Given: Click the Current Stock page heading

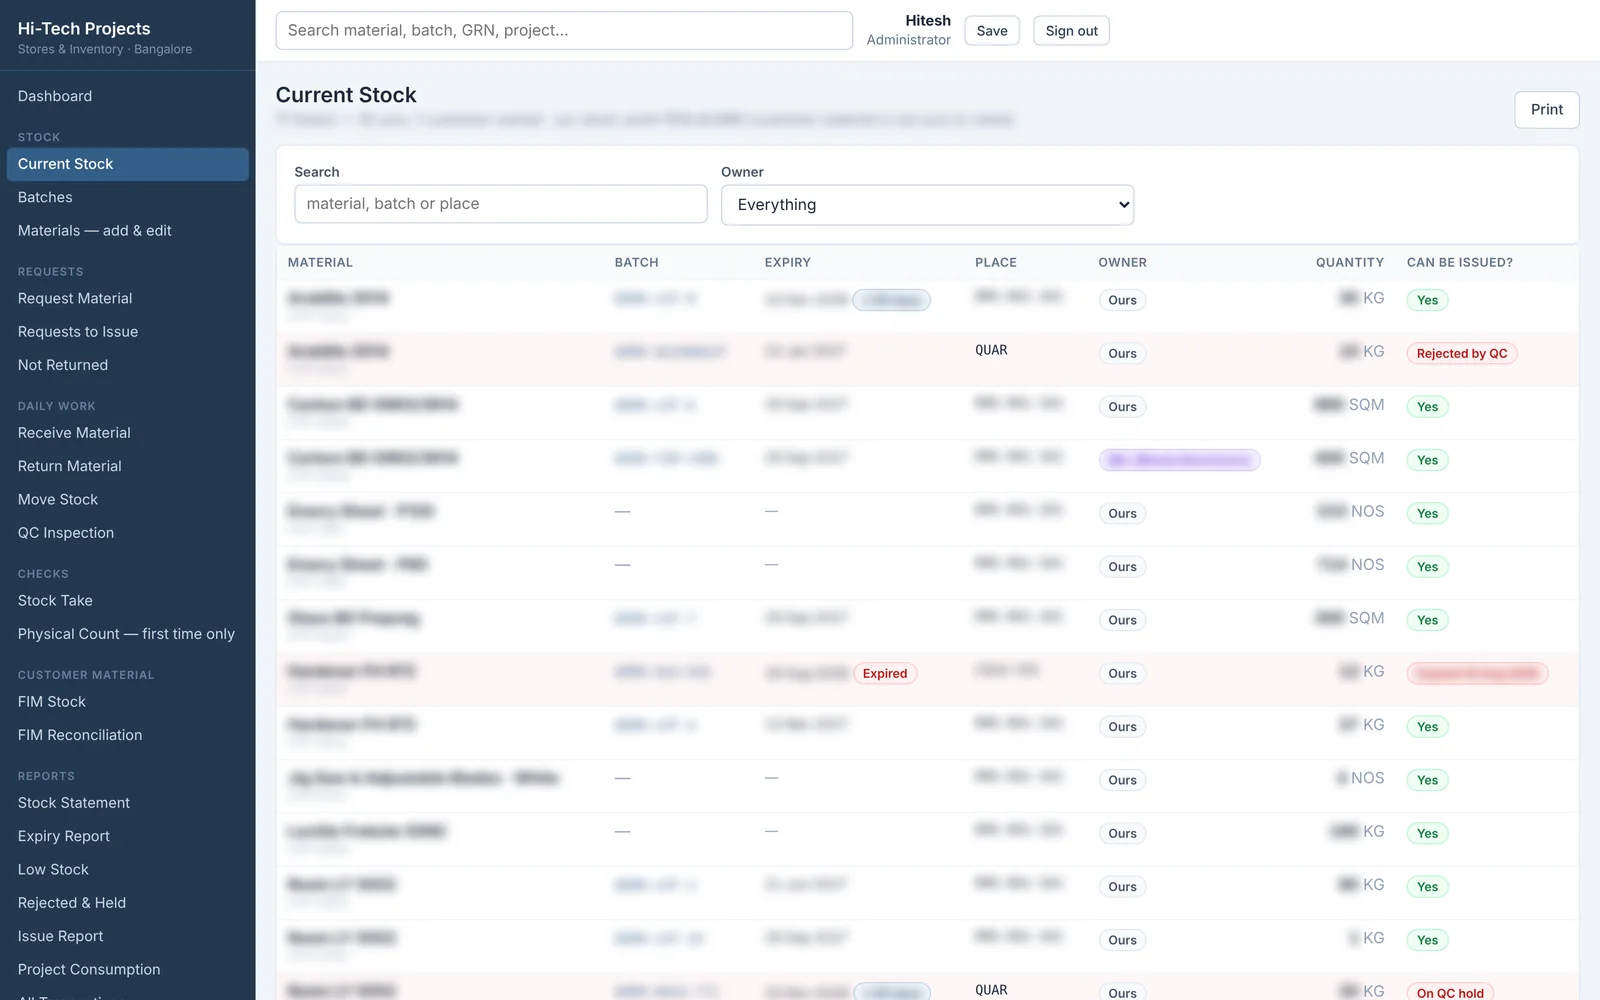Looking at the screenshot, I should coord(346,95).
